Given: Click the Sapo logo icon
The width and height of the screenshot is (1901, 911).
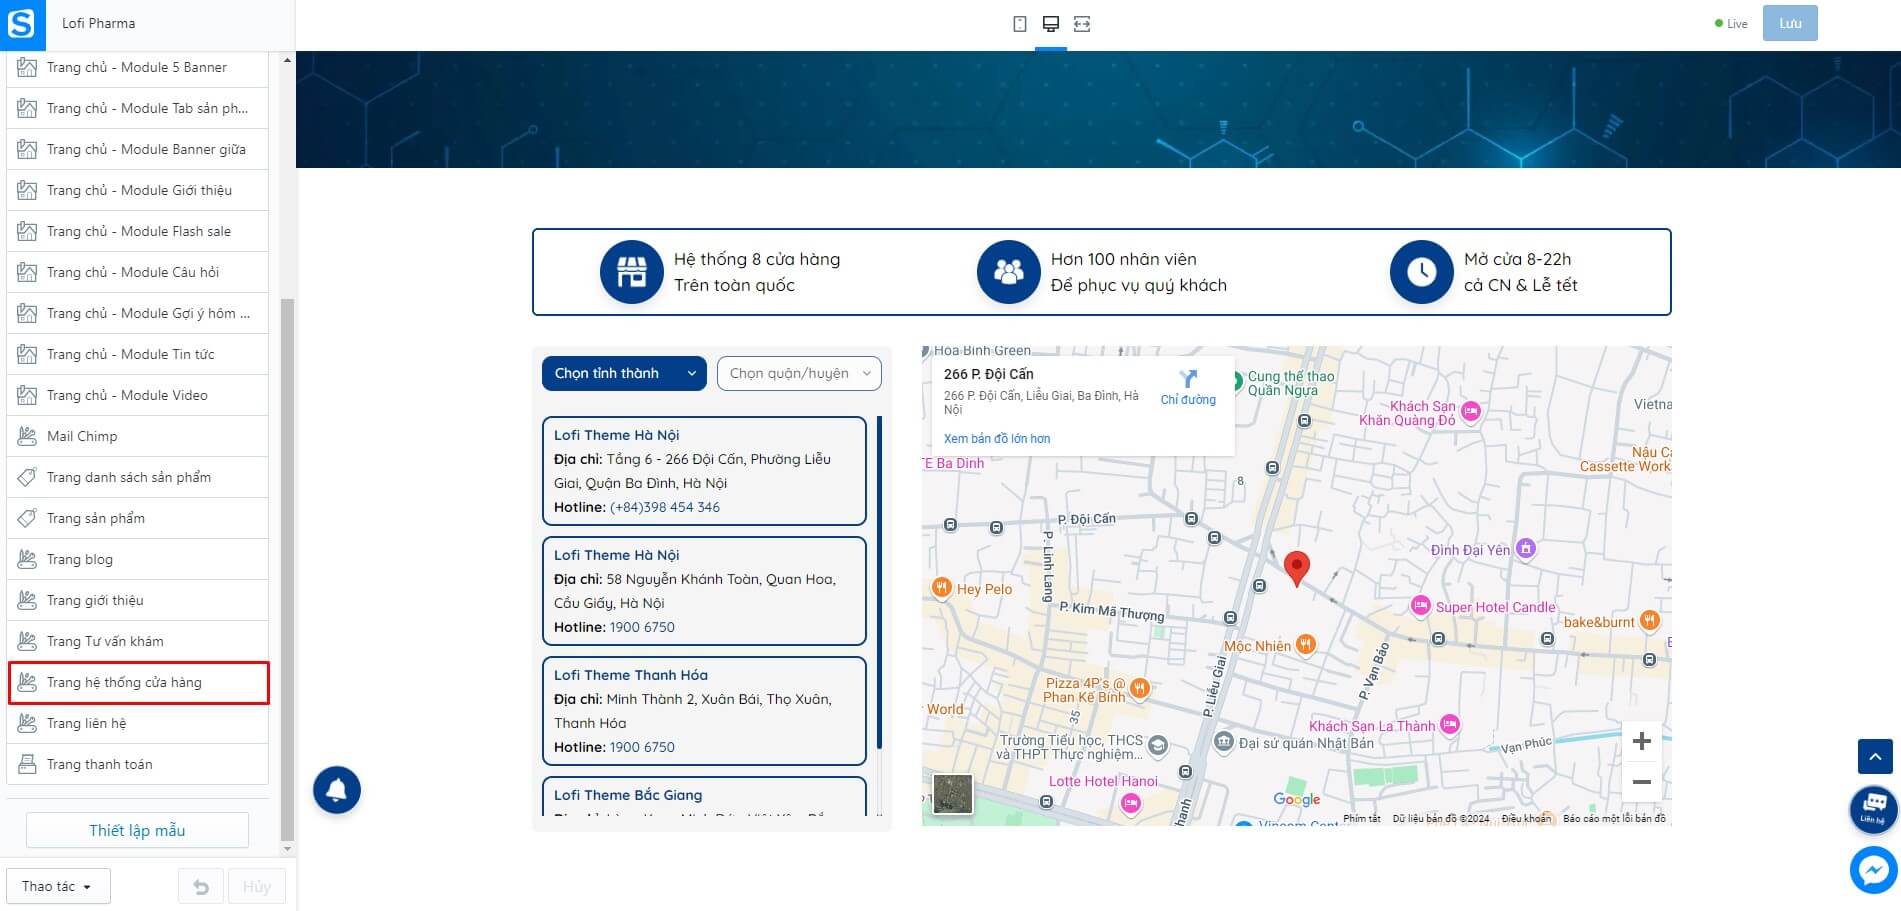Looking at the screenshot, I should coord(22,24).
